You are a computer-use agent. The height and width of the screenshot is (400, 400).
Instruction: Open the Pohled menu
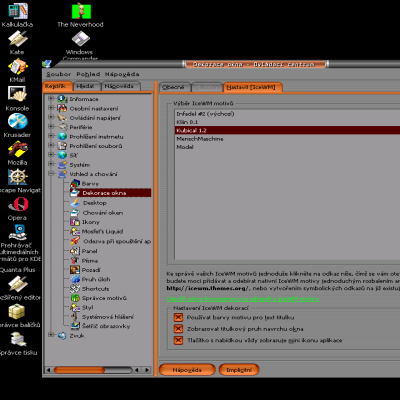click(88, 74)
